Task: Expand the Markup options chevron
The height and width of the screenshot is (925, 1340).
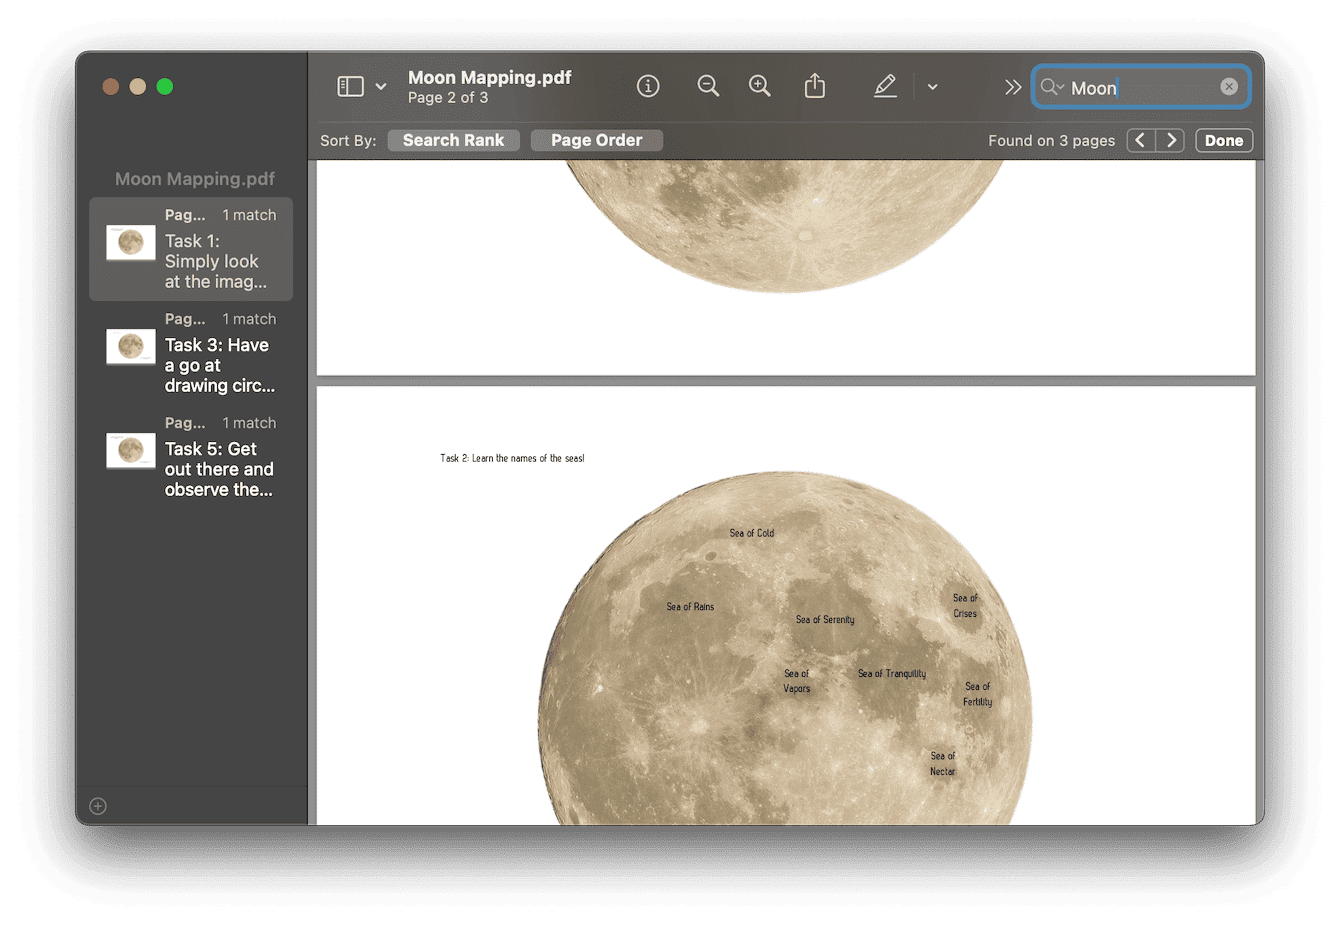Action: click(932, 87)
